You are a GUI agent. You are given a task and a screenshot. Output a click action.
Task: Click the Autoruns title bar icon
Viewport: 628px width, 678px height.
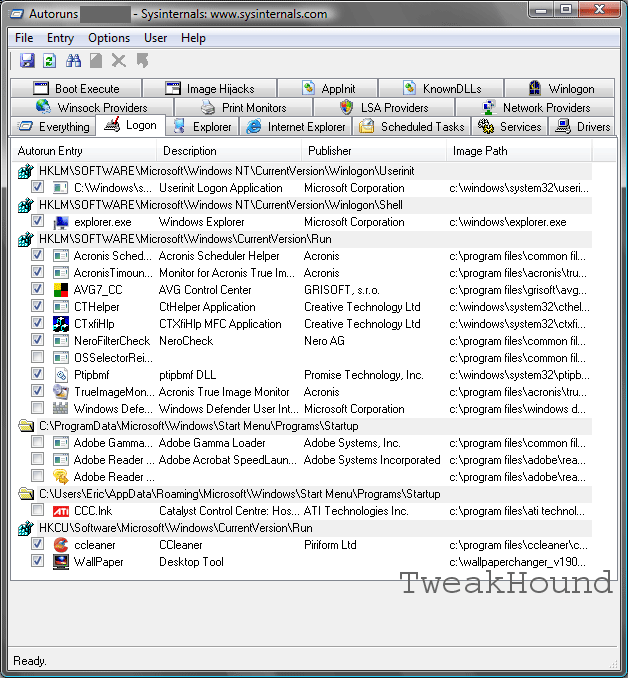16,14
